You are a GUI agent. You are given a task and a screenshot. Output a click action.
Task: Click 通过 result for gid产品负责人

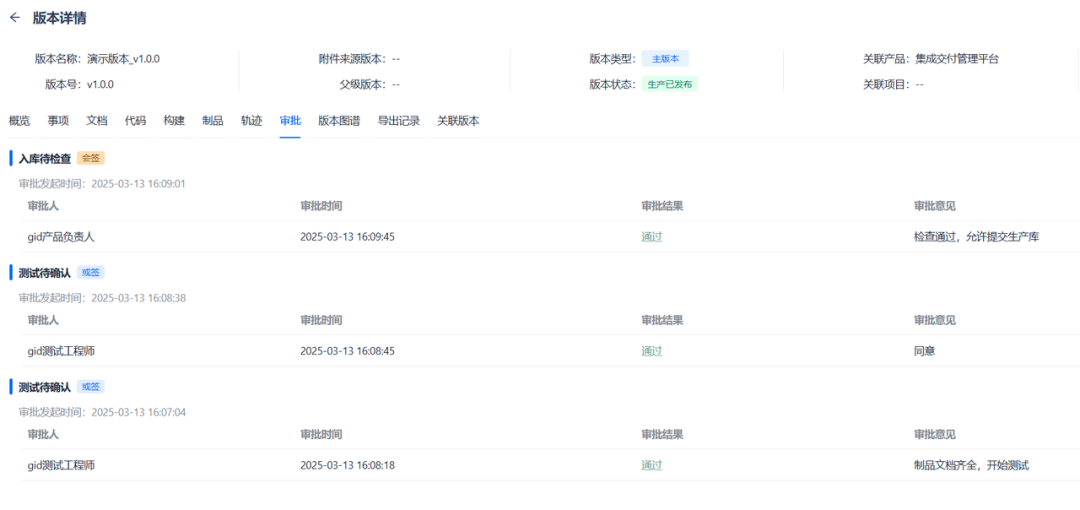651,237
